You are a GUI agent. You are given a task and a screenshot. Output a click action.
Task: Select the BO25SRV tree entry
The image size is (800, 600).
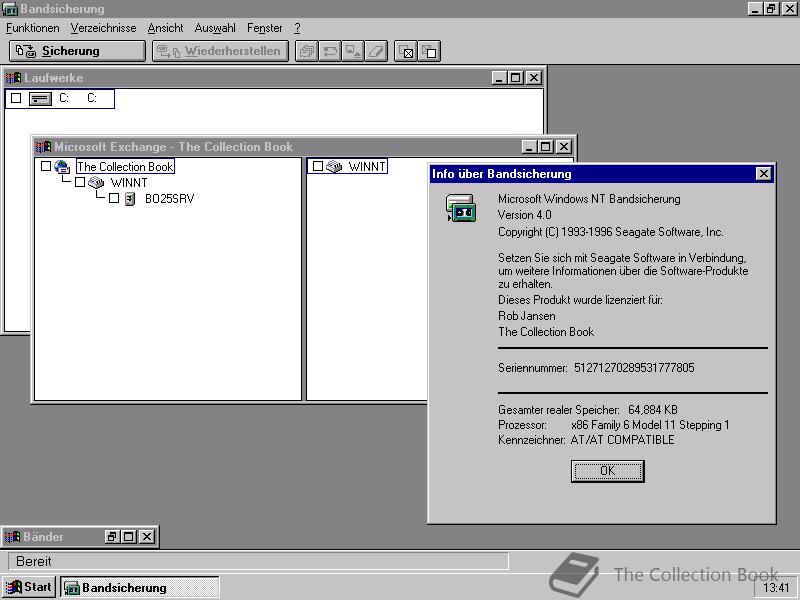pyautogui.click(x=169, y=198)
